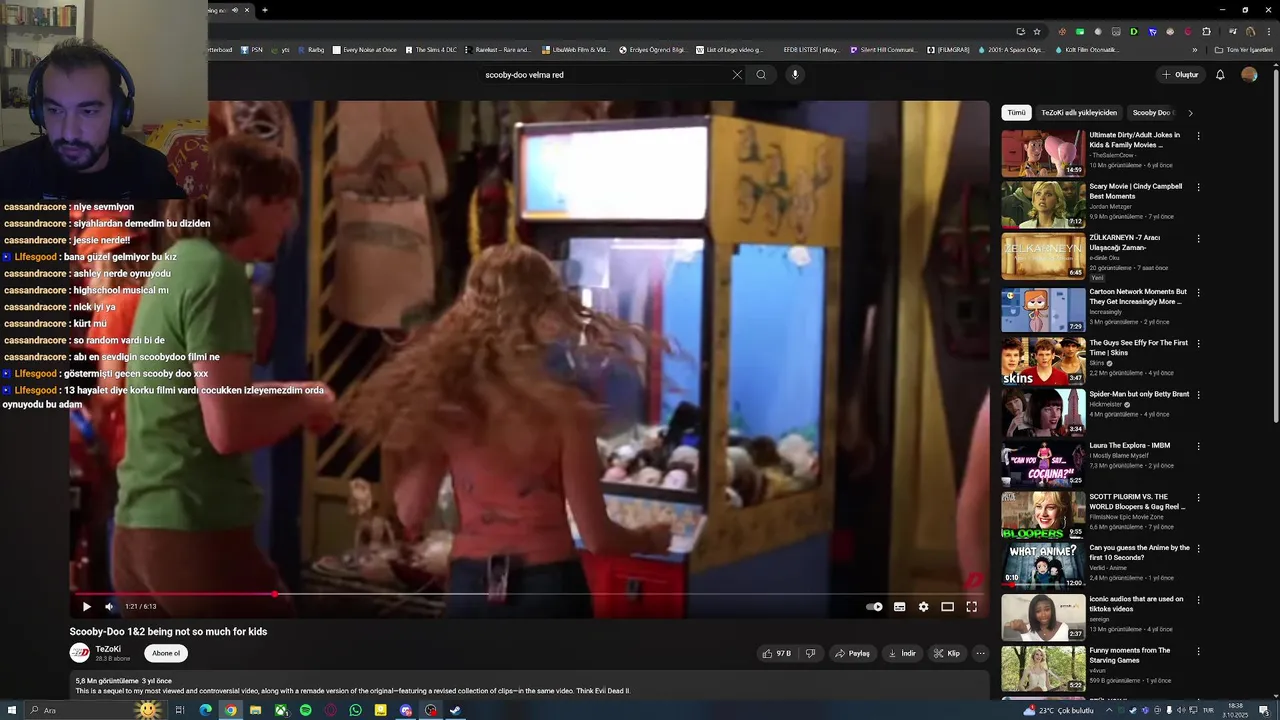Screen dimensions: 1280x720
Task: Like the video with 97 B likes
Action: [776, 653]
